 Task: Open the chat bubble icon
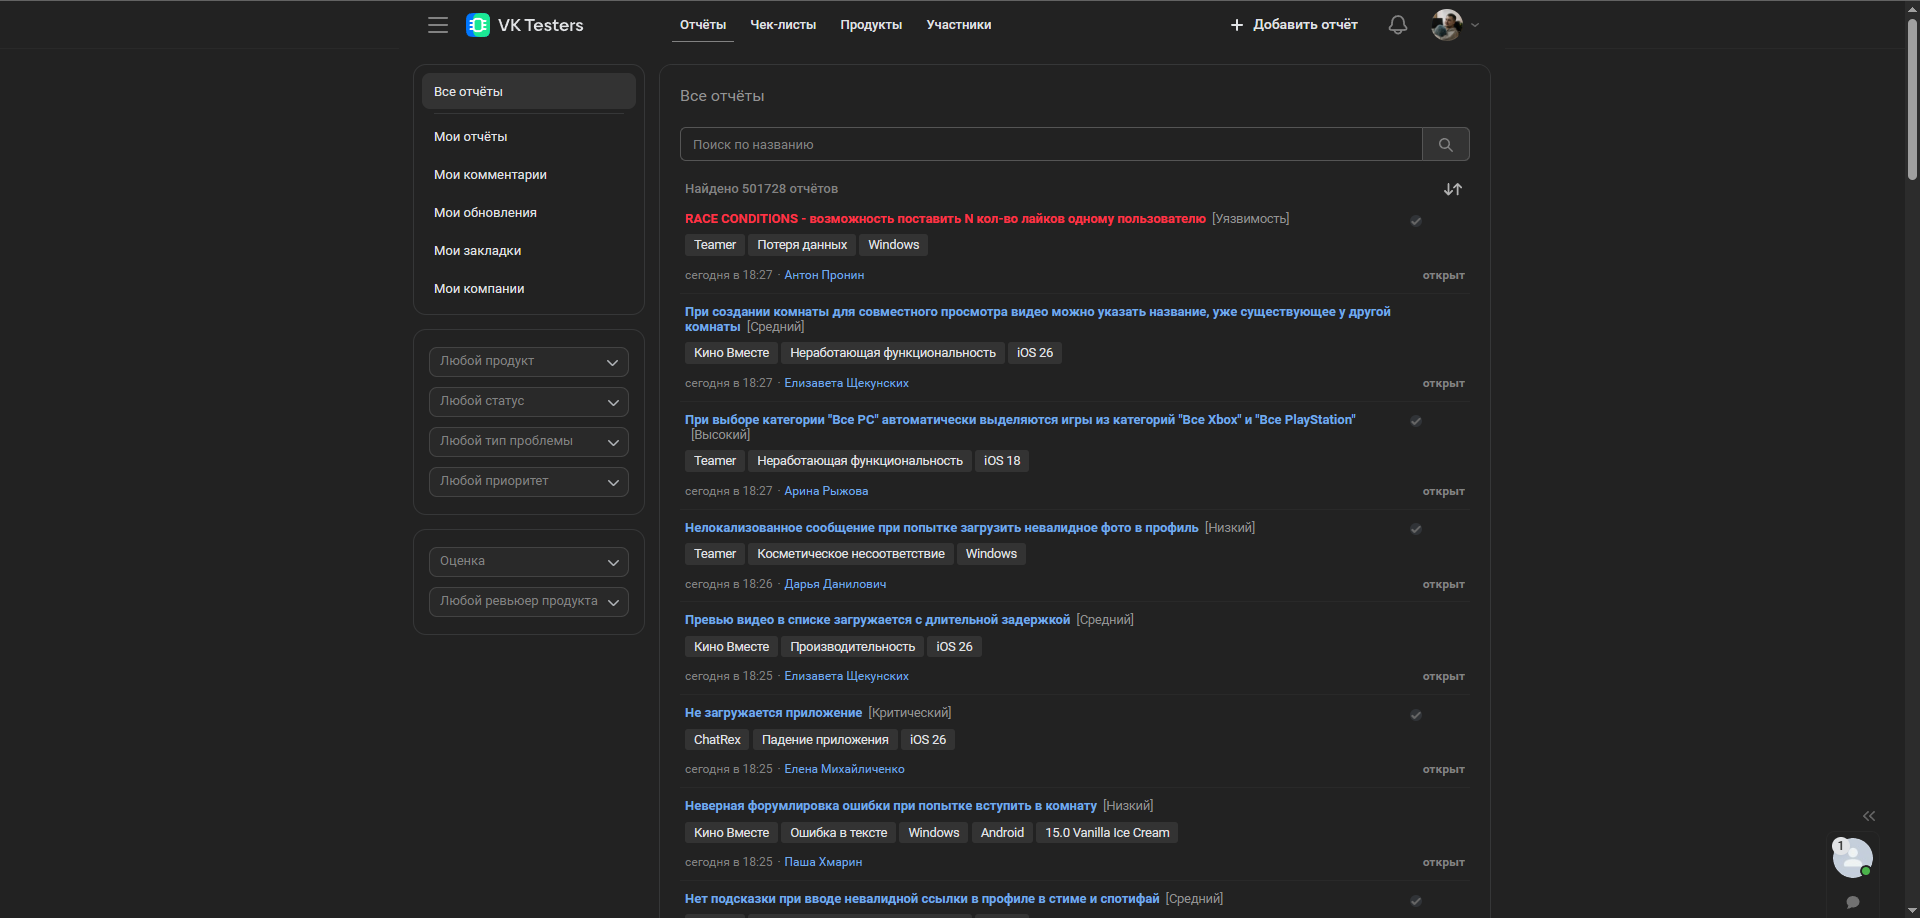[x=1853, y=902]
